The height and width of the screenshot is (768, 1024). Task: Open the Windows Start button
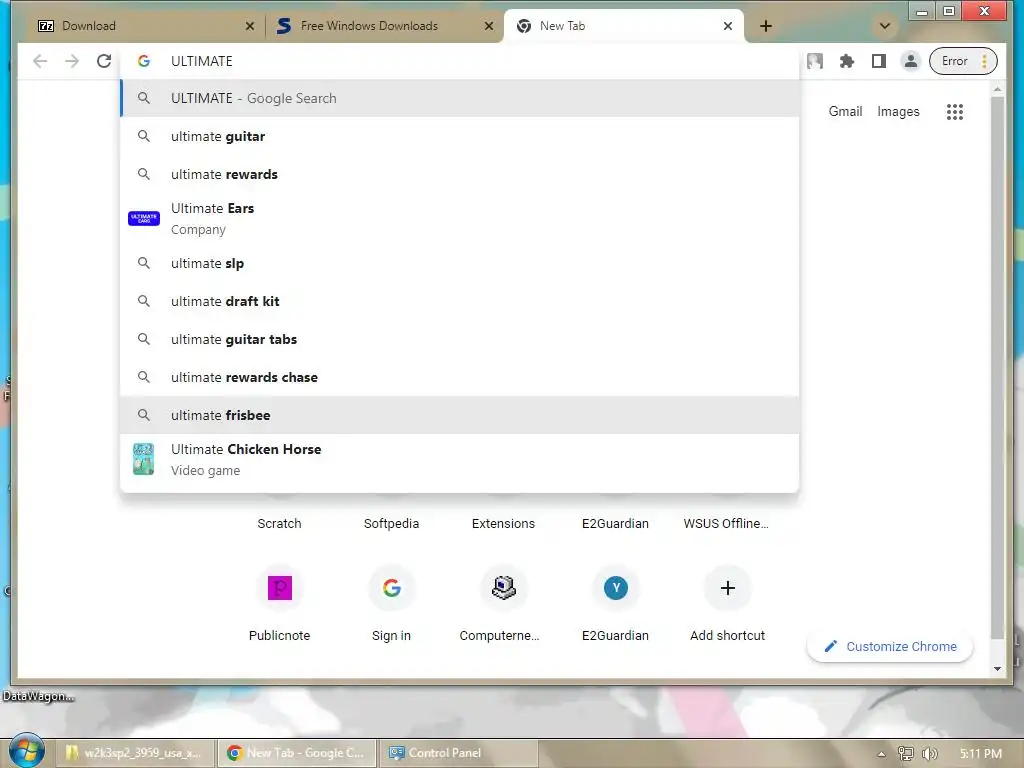click(x=27, y=752)
